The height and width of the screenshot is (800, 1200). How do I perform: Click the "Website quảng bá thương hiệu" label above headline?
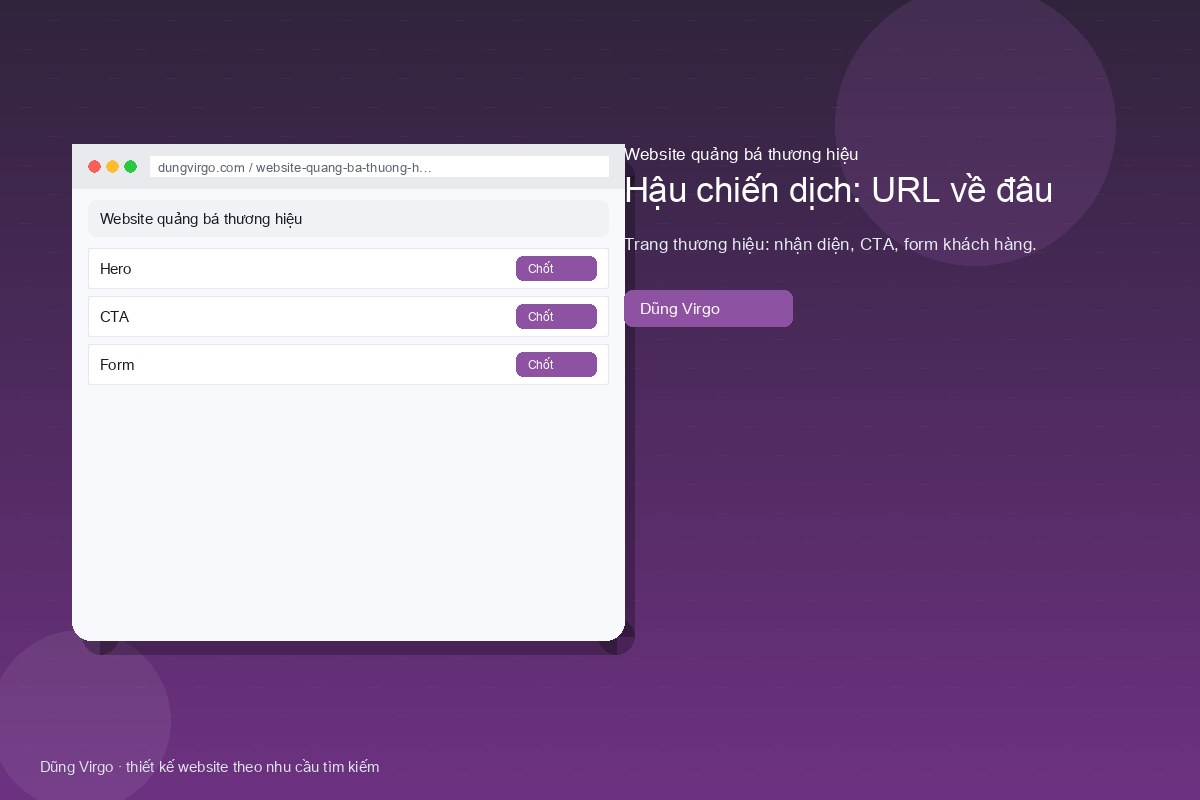(x=741, y=154)
